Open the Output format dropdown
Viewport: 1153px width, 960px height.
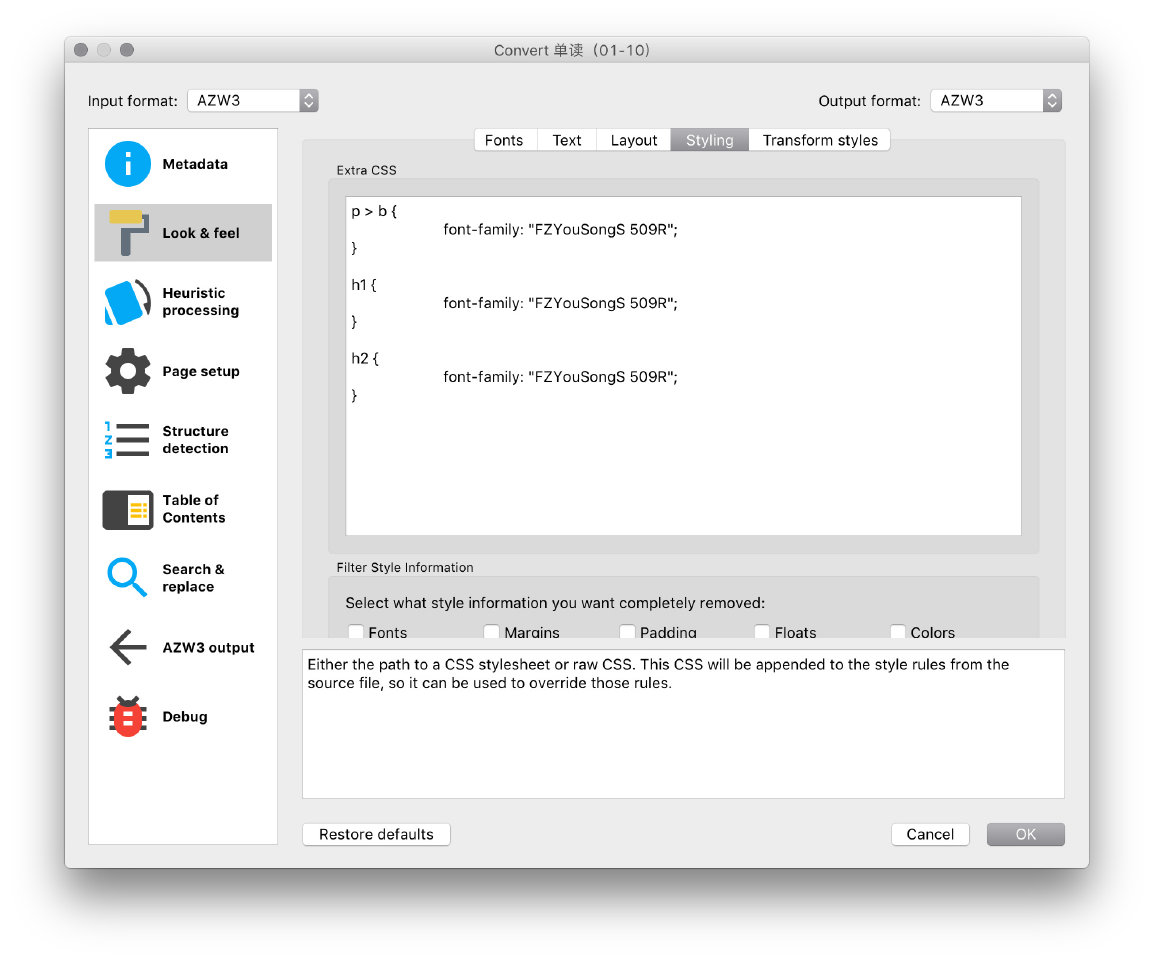[x=995, y=101]
